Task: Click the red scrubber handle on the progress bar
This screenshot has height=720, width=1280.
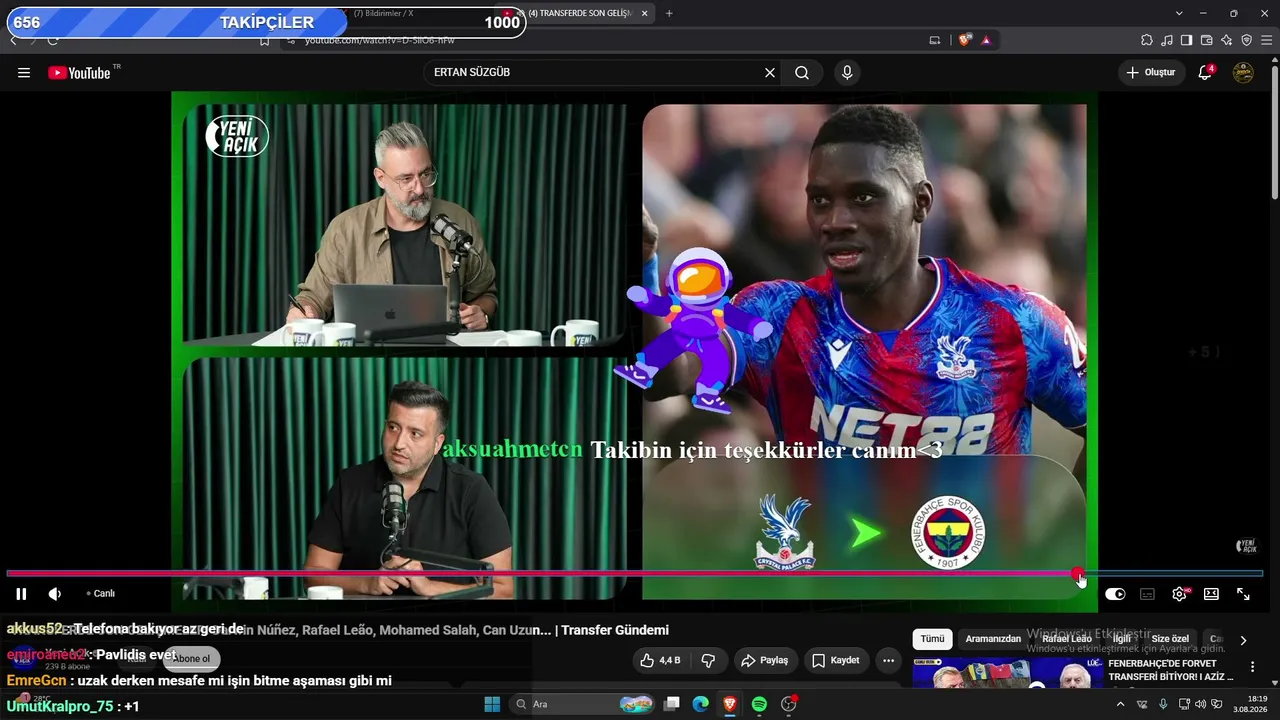Action: [x=1077, y=574]
